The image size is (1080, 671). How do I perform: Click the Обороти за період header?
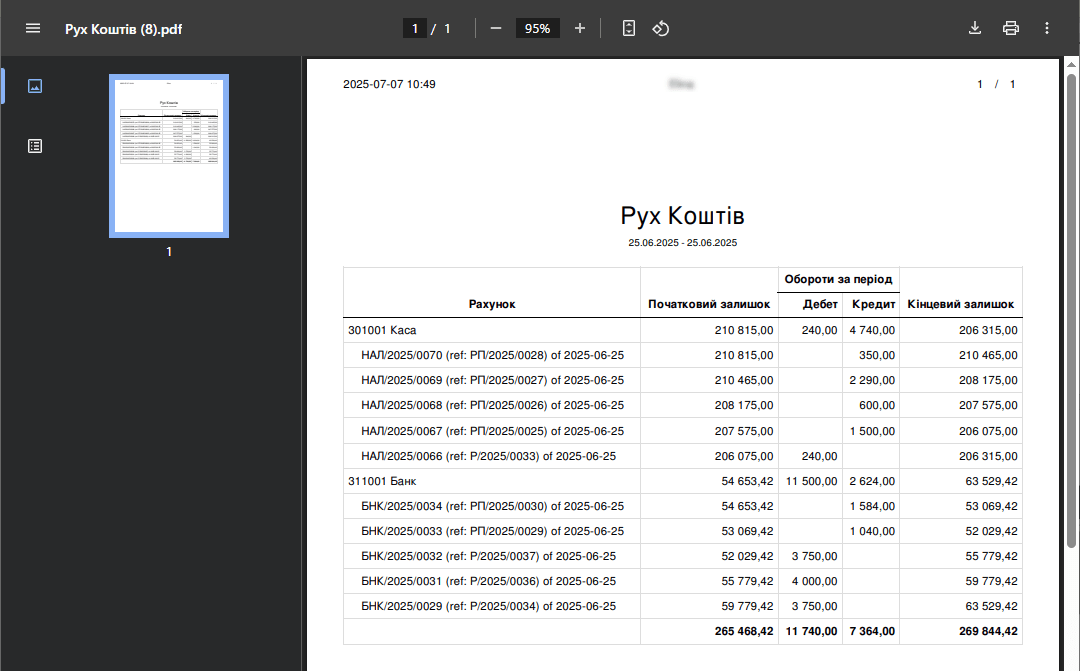(838, 279)
